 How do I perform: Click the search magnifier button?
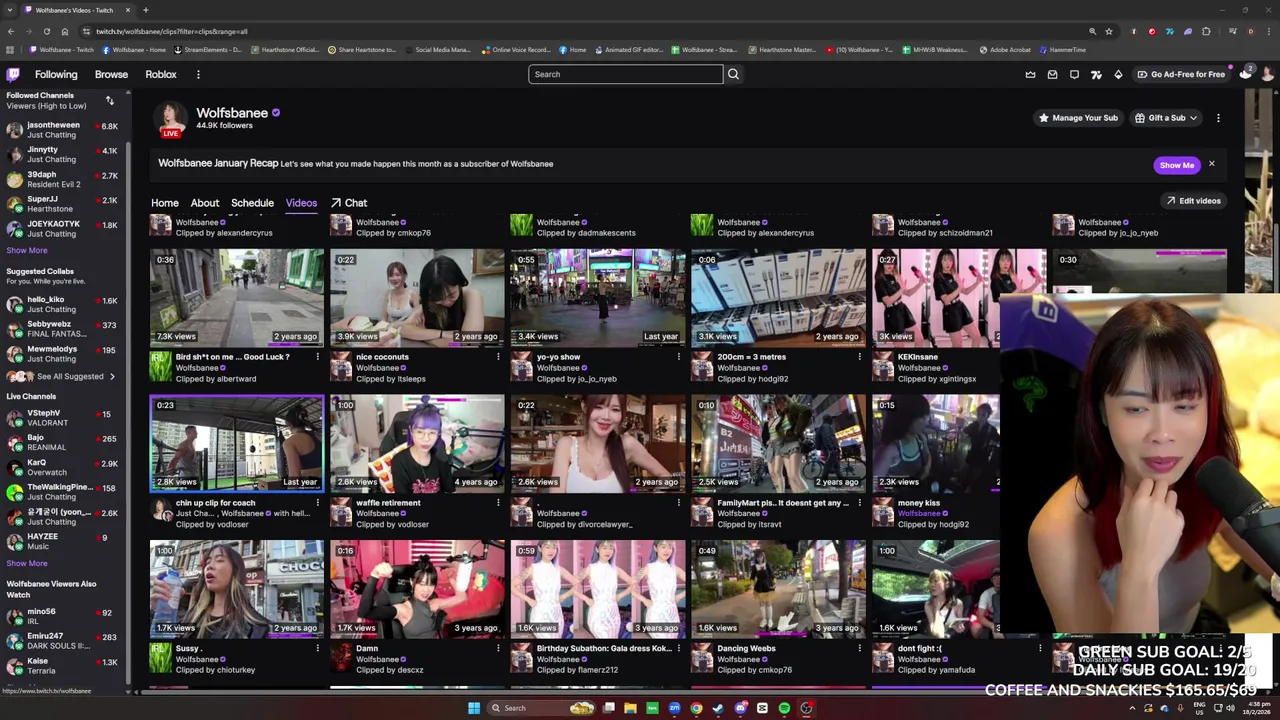coord(733,74)
